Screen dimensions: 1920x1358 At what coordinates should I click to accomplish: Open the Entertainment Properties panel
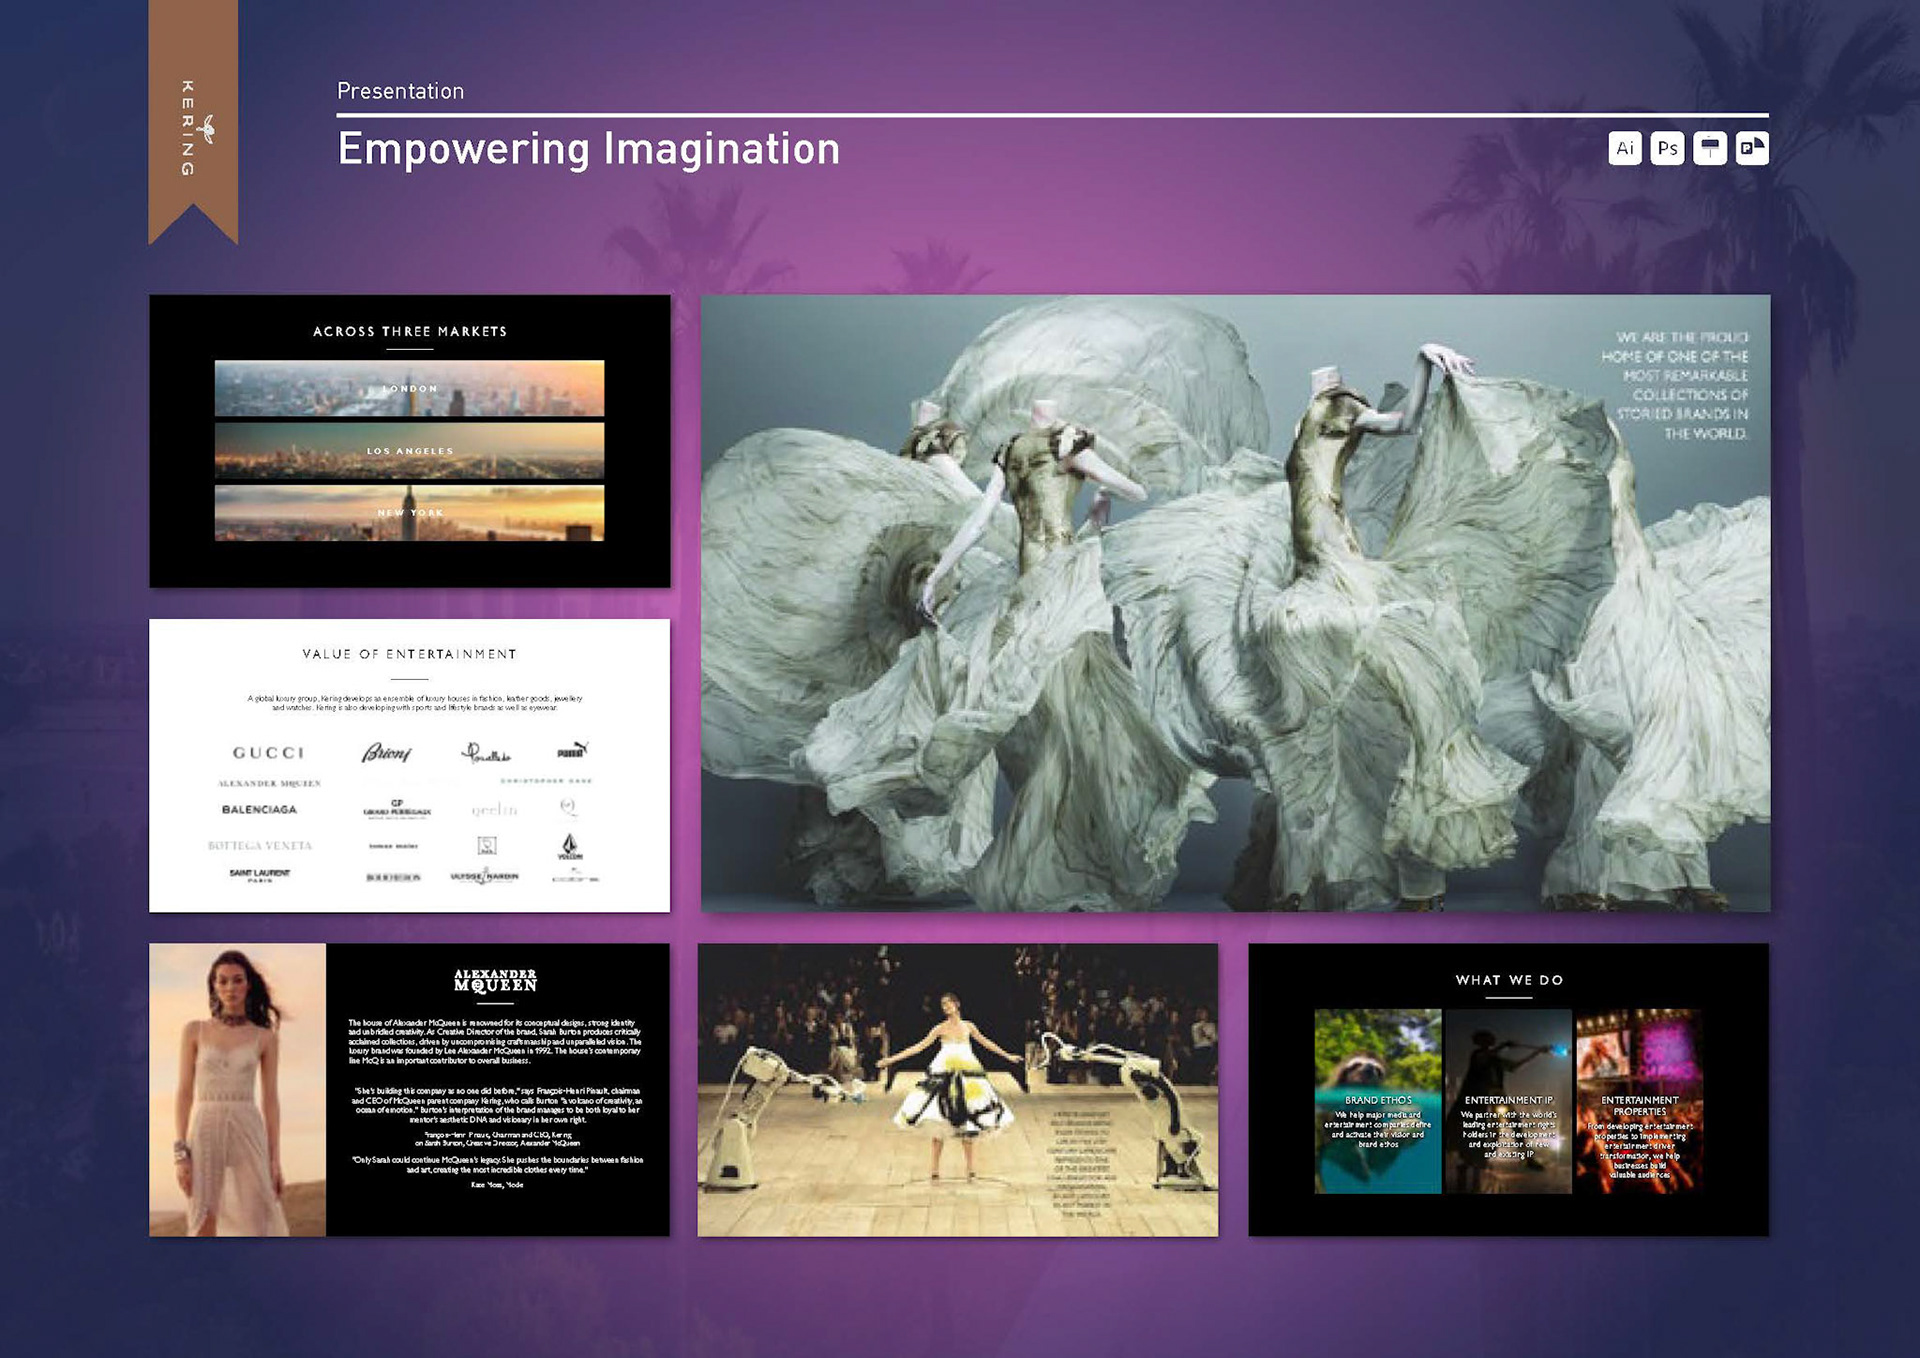coord(1639,1100)
